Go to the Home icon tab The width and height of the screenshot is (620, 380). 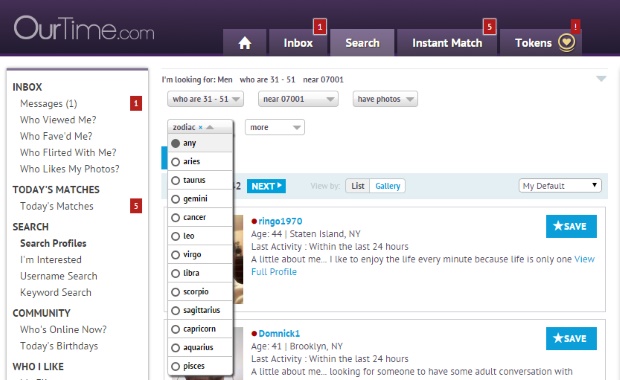point(244,42)
